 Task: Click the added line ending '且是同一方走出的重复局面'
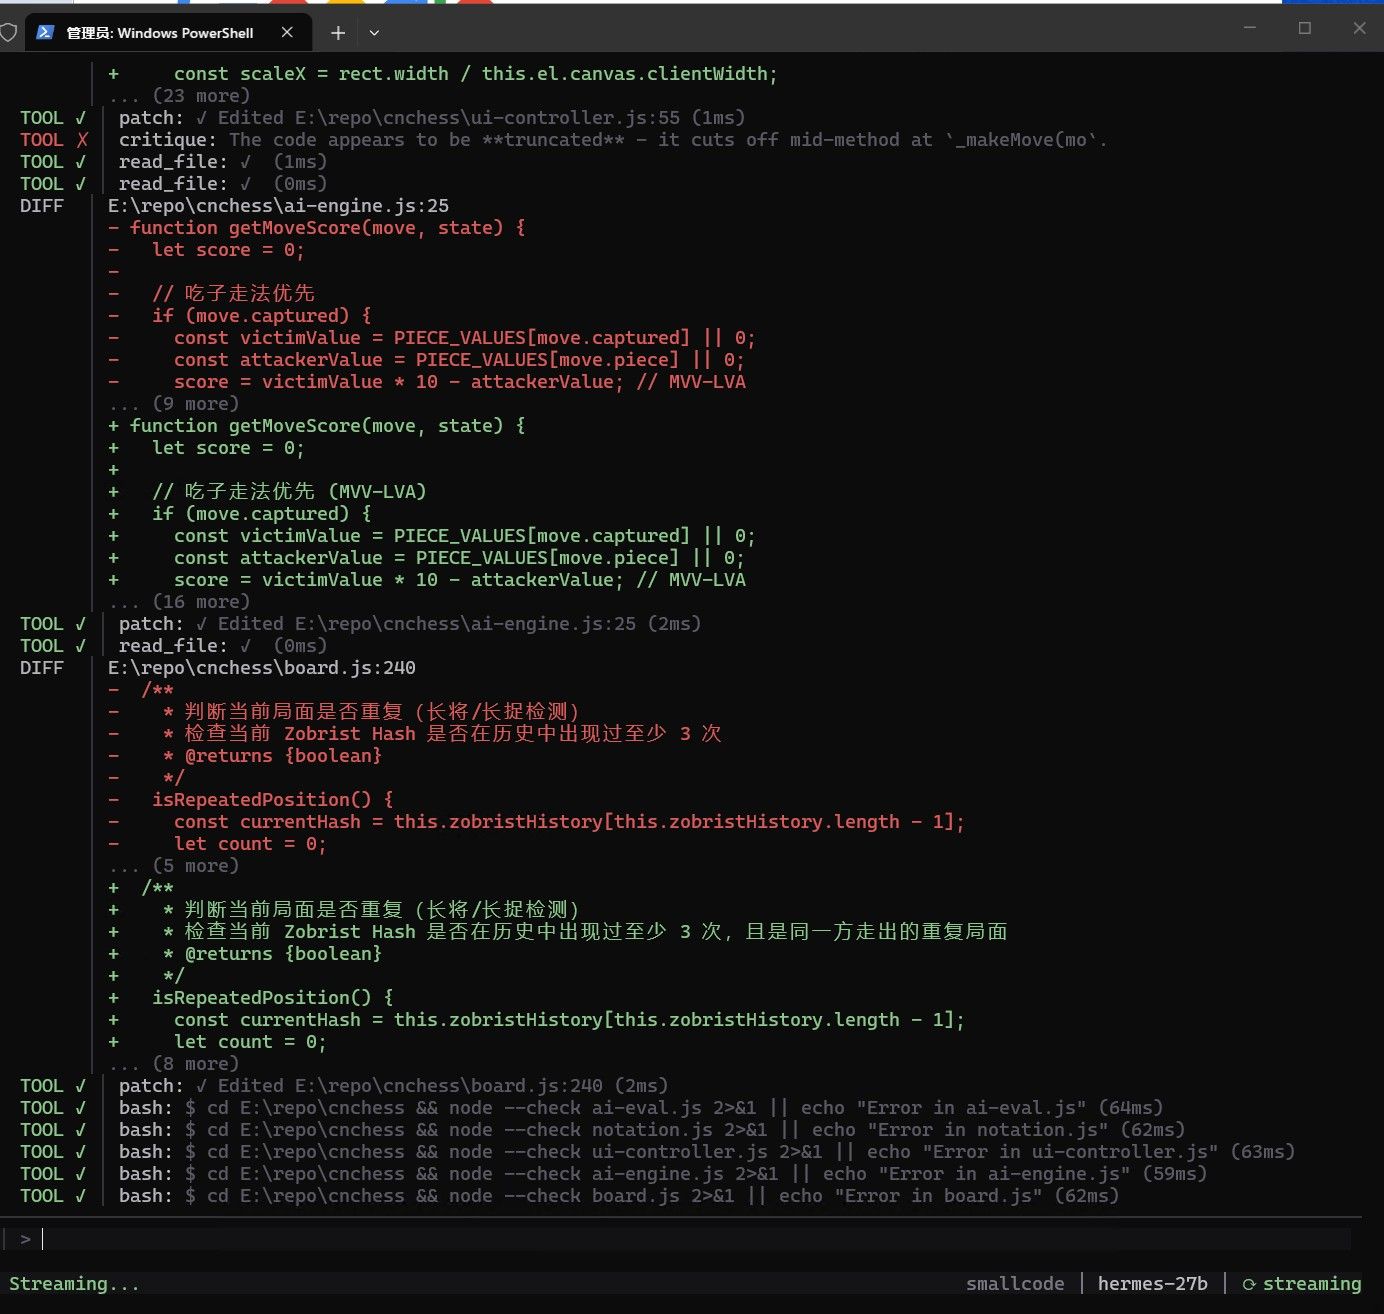click(x=558, y=932)
